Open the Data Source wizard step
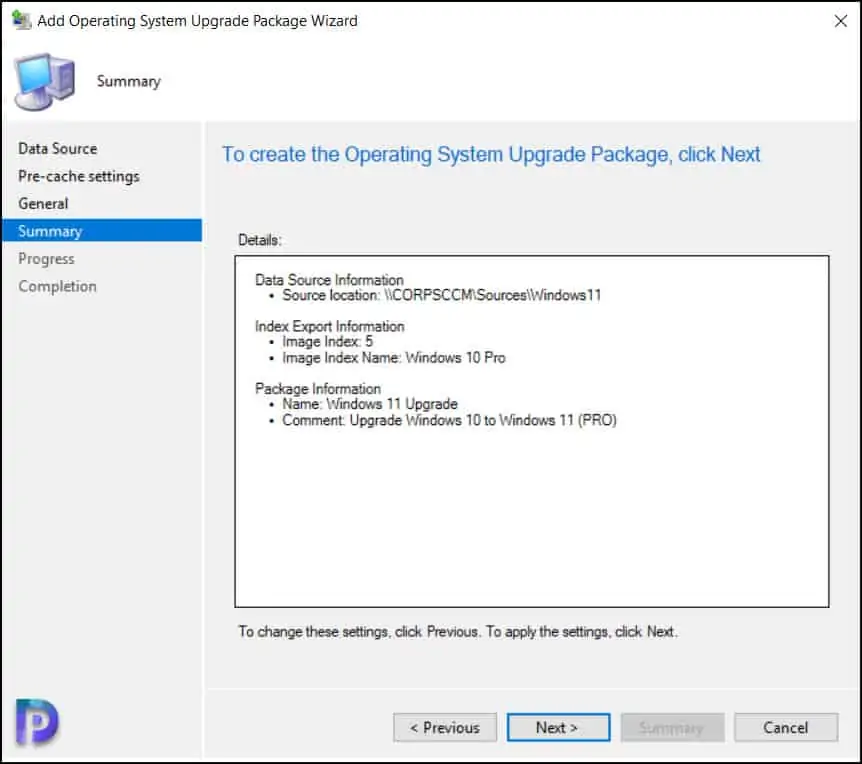The image size is (862, 764). click(58, 148)
